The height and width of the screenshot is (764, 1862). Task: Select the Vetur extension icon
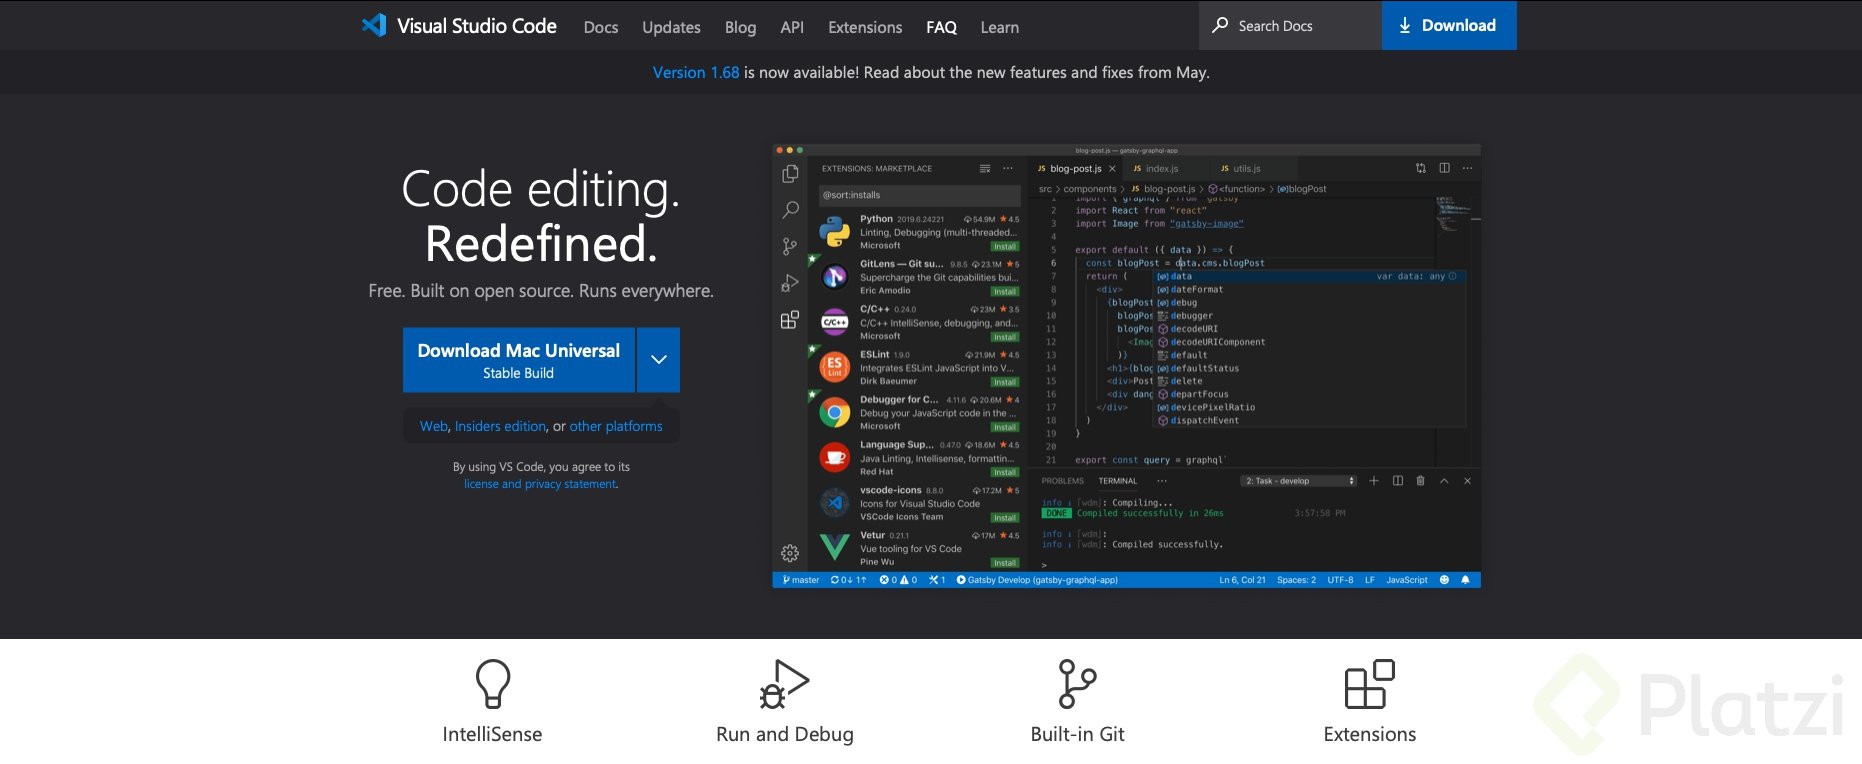click(835, 547)
